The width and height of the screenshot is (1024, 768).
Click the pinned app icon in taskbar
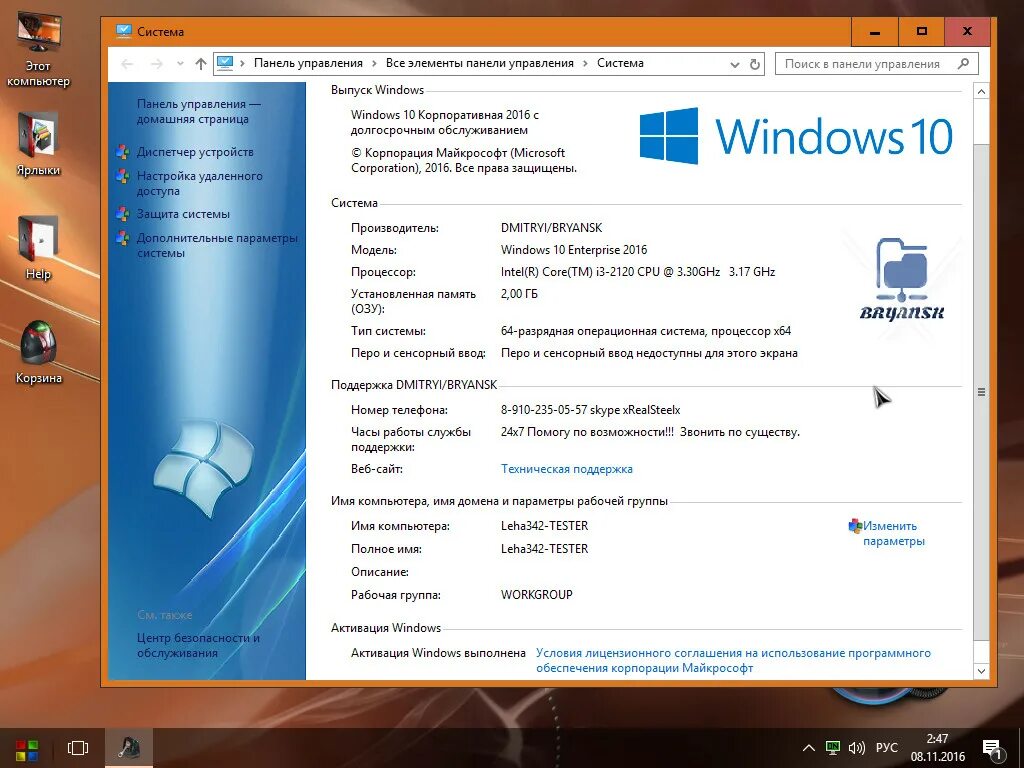[129, 748]
